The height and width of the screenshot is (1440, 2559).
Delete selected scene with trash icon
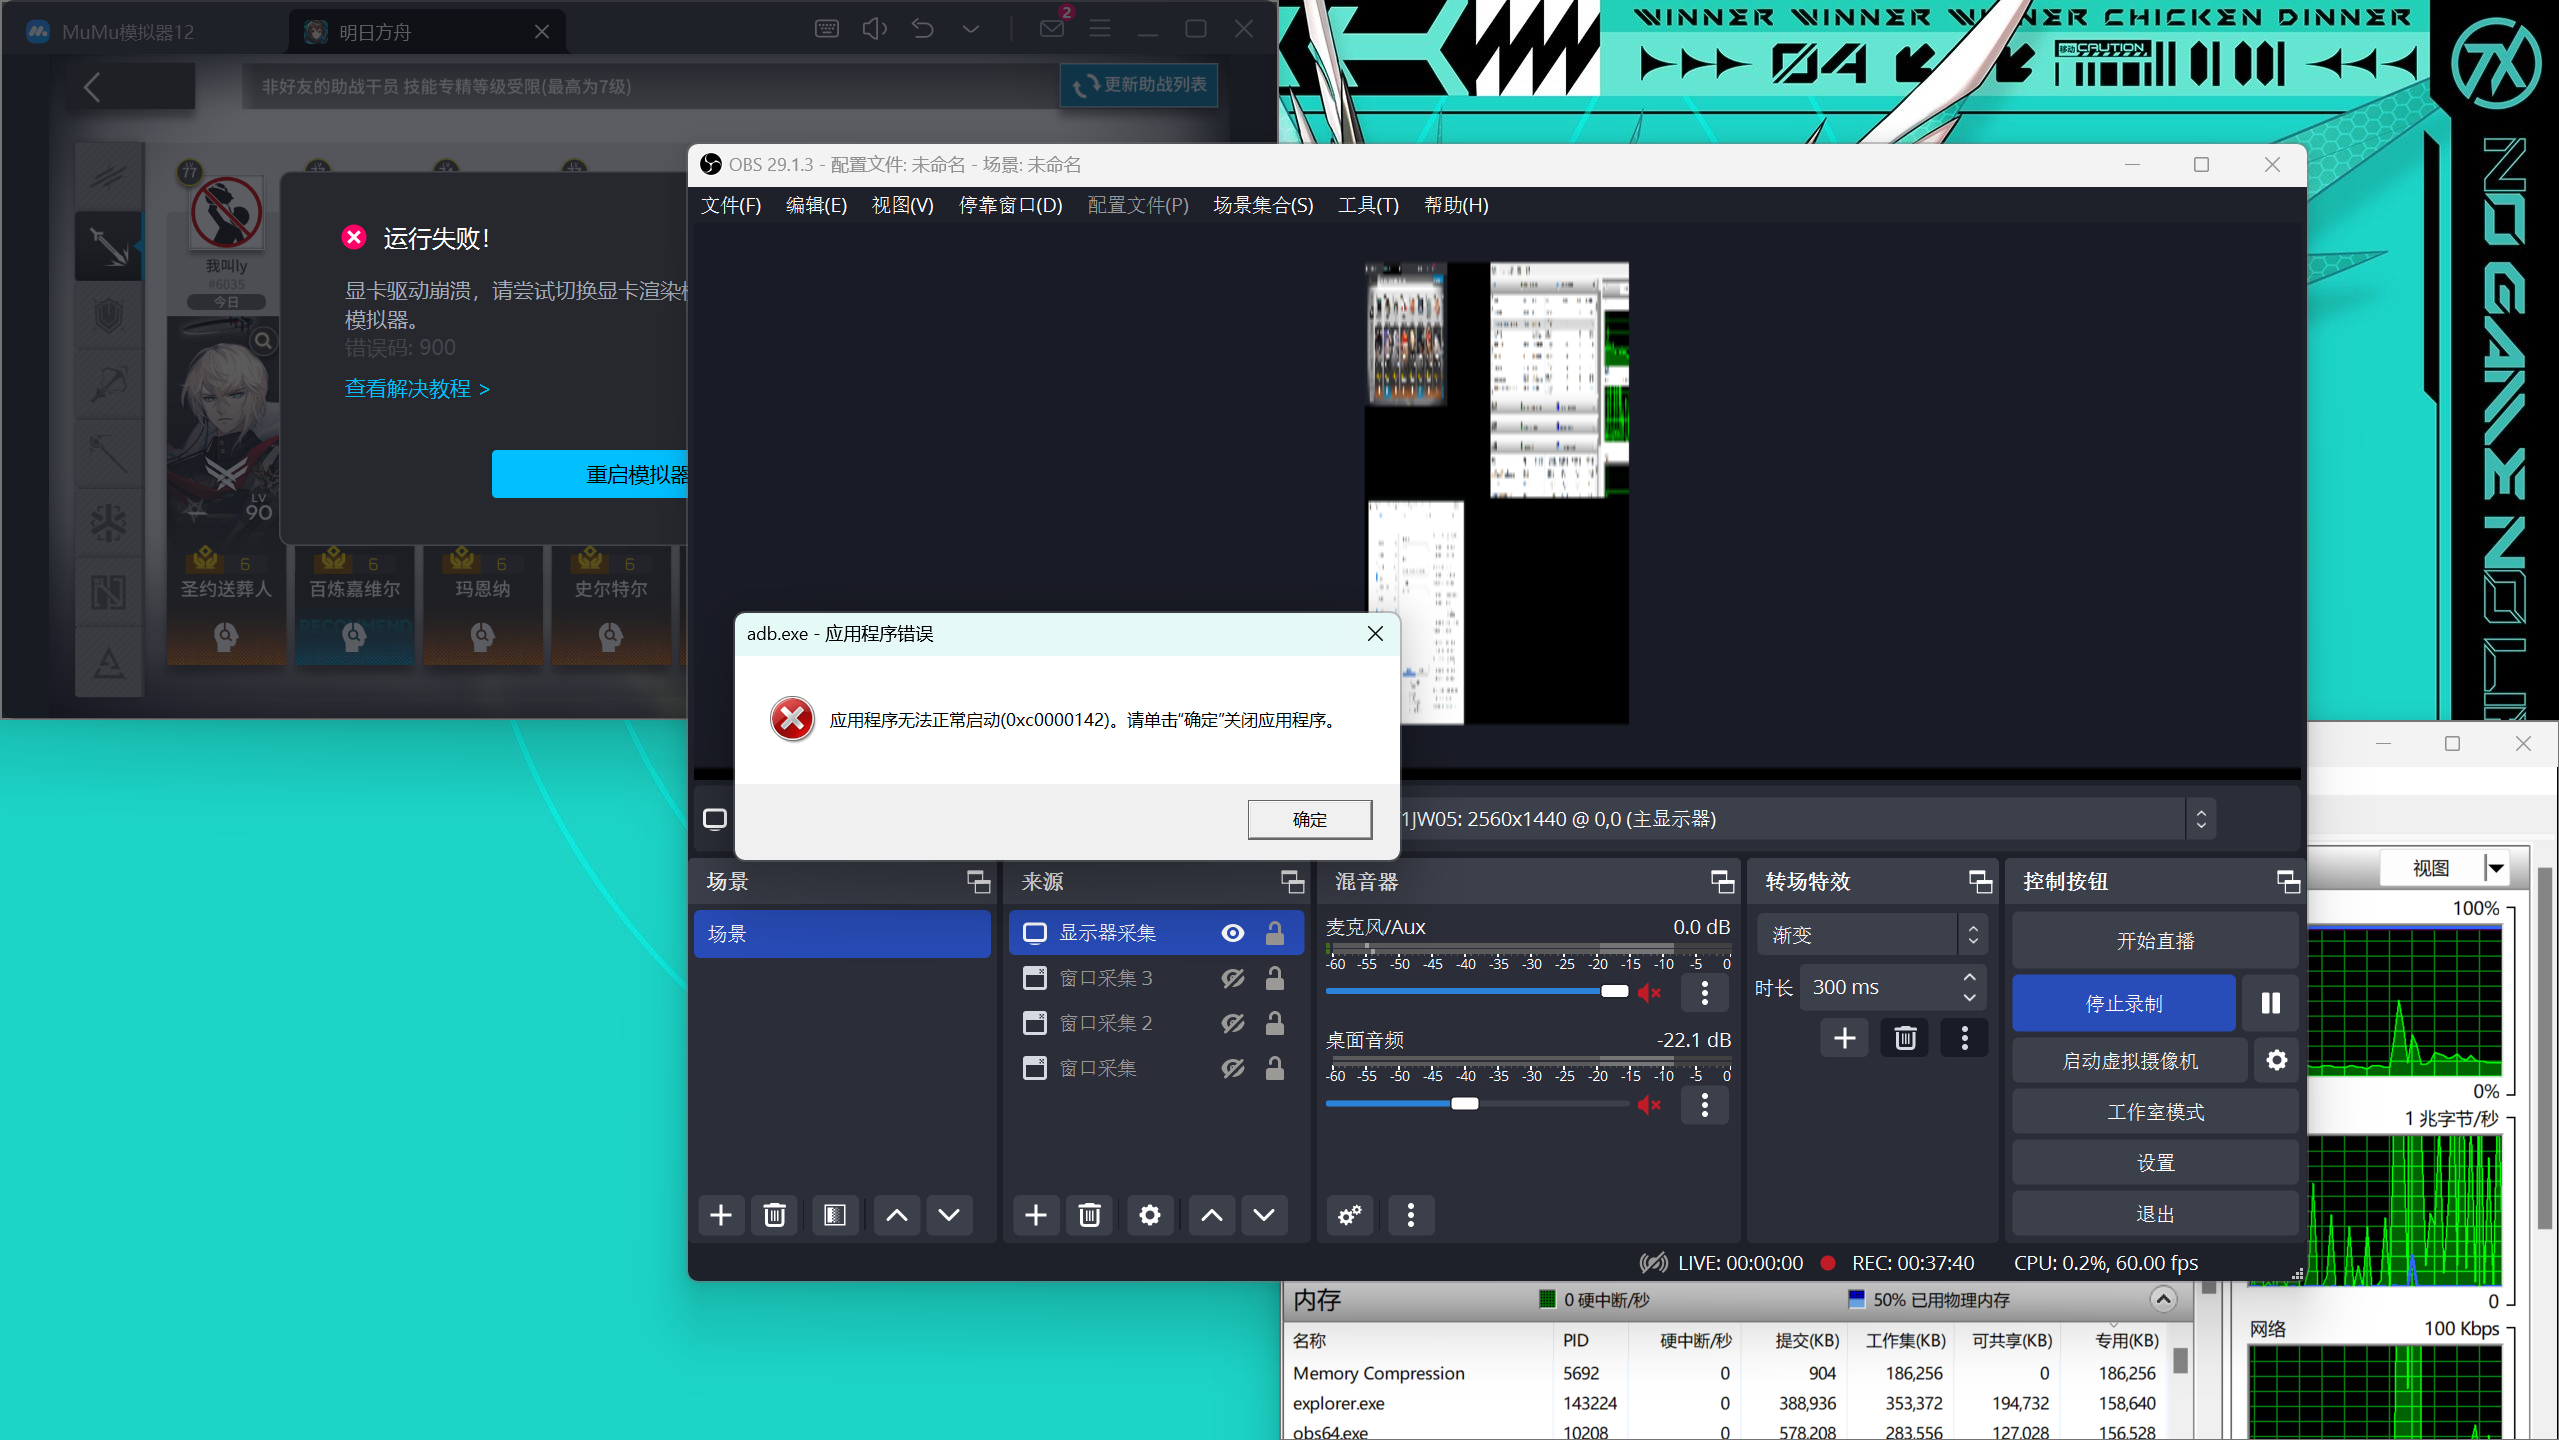[x=774, y=1215]
